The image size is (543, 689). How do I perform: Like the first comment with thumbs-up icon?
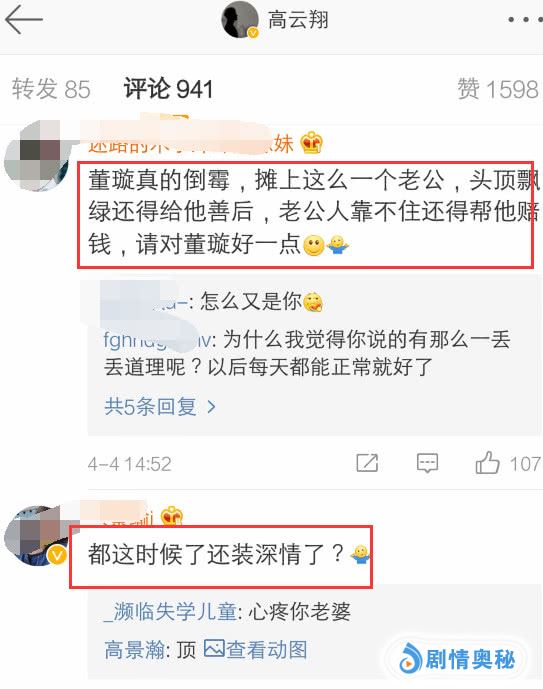click(x=487, y=463)
